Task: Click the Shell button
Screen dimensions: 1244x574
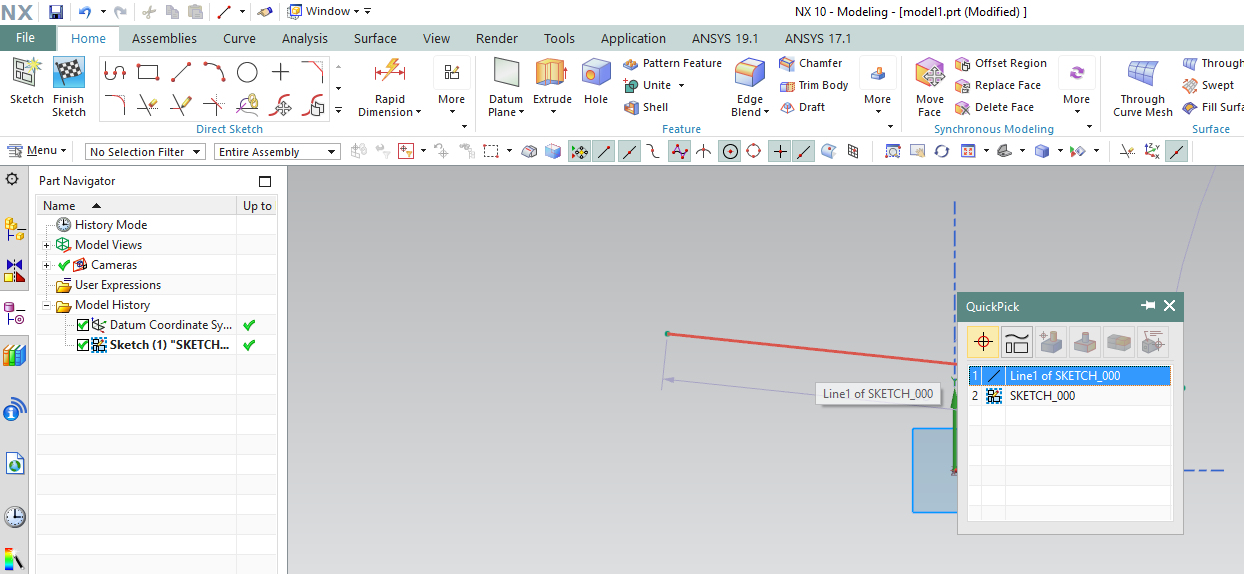Action: (646, 107)
